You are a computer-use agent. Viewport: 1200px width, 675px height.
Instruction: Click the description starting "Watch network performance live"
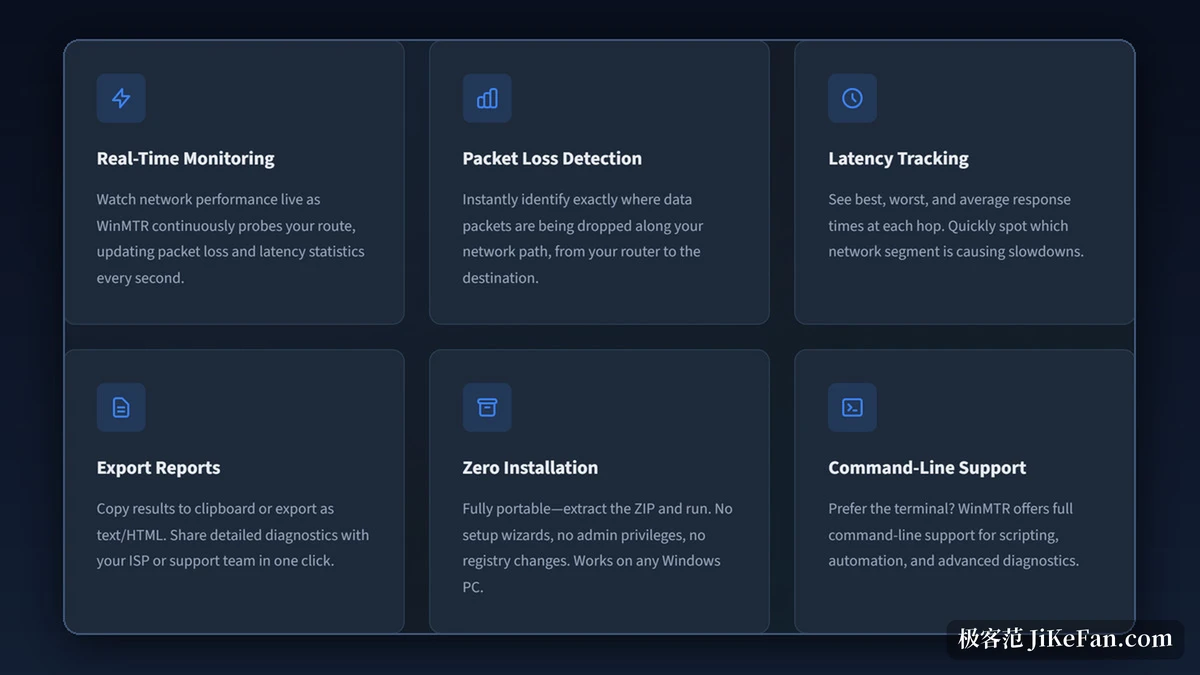231,238
